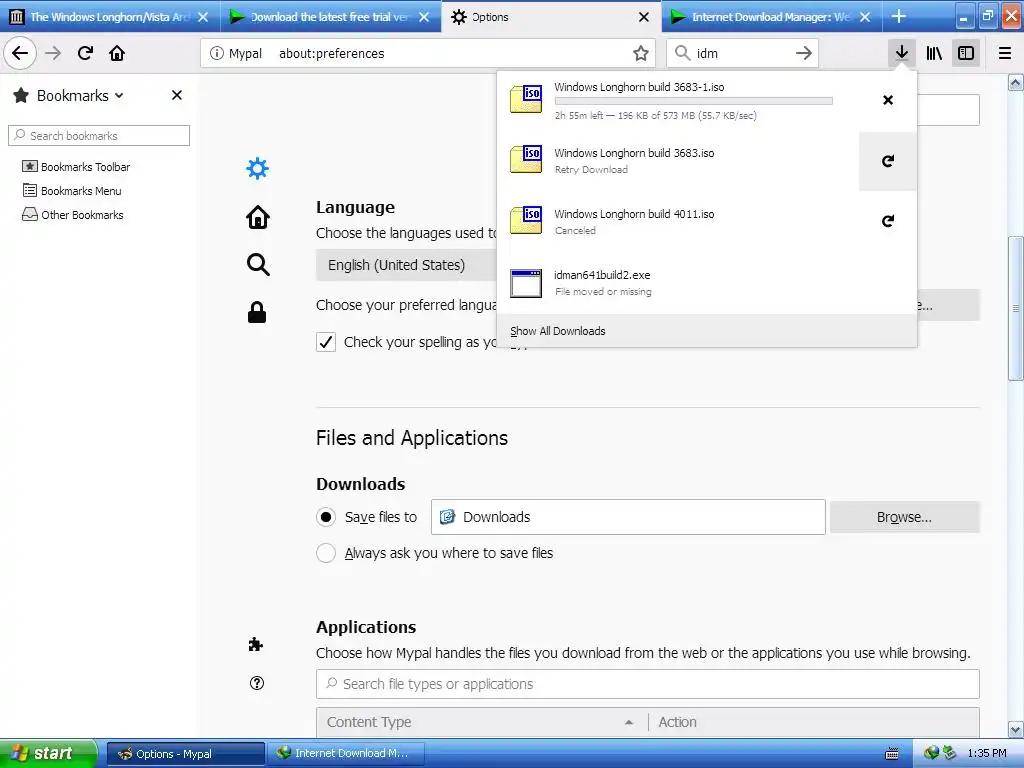Image resolution: width=1024 pixels, height=768 pixels.
Task: Click Search file types or applications field
Action: pyautogui.click(x=647, y=684)
